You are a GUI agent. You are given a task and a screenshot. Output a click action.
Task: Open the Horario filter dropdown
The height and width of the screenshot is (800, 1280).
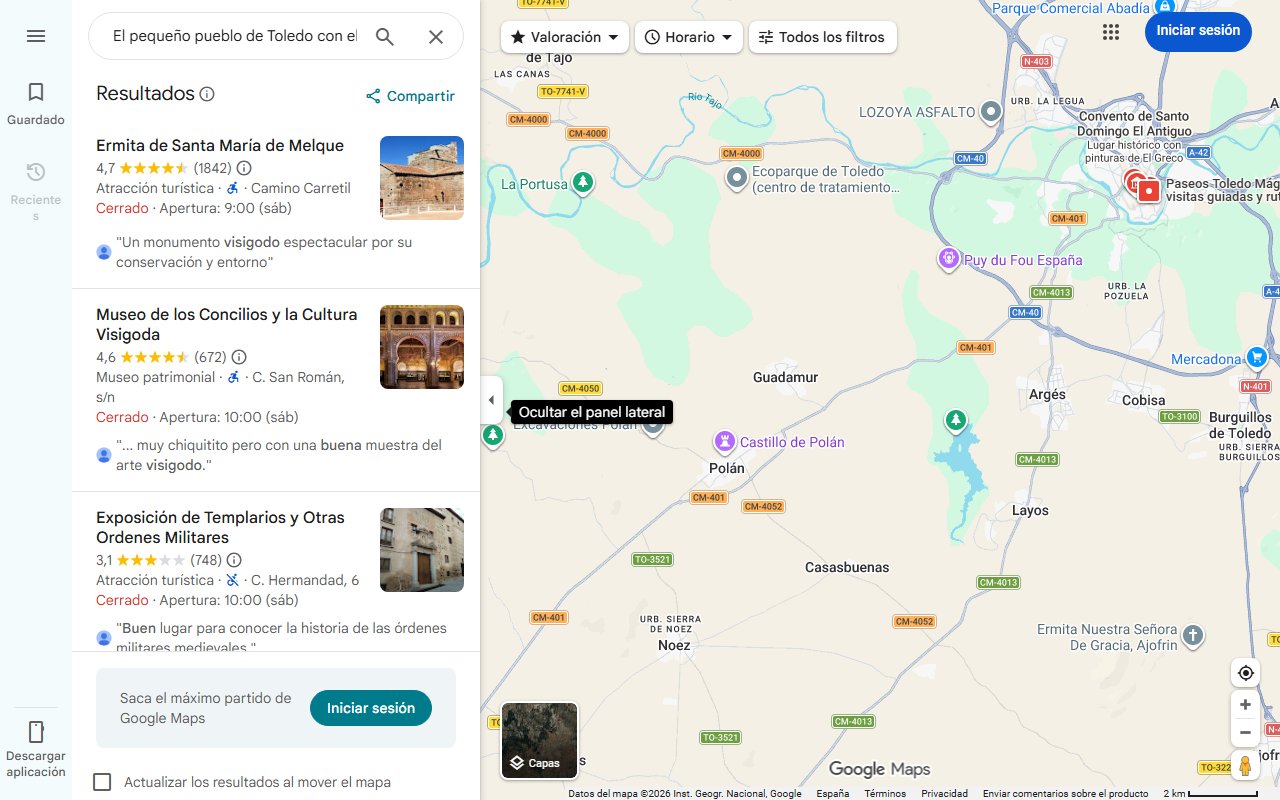pyautogui.click(x=688, y=36)
